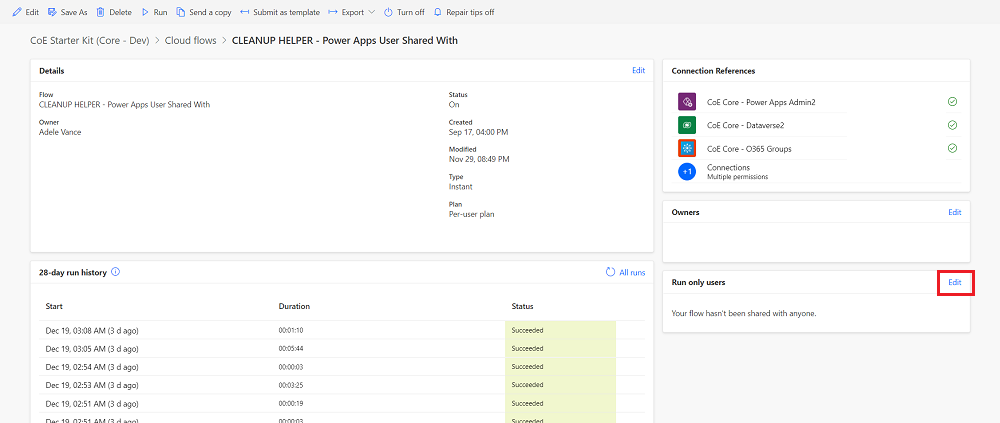Click the Power Apps Admin2 connection icon

pos(686,102)
